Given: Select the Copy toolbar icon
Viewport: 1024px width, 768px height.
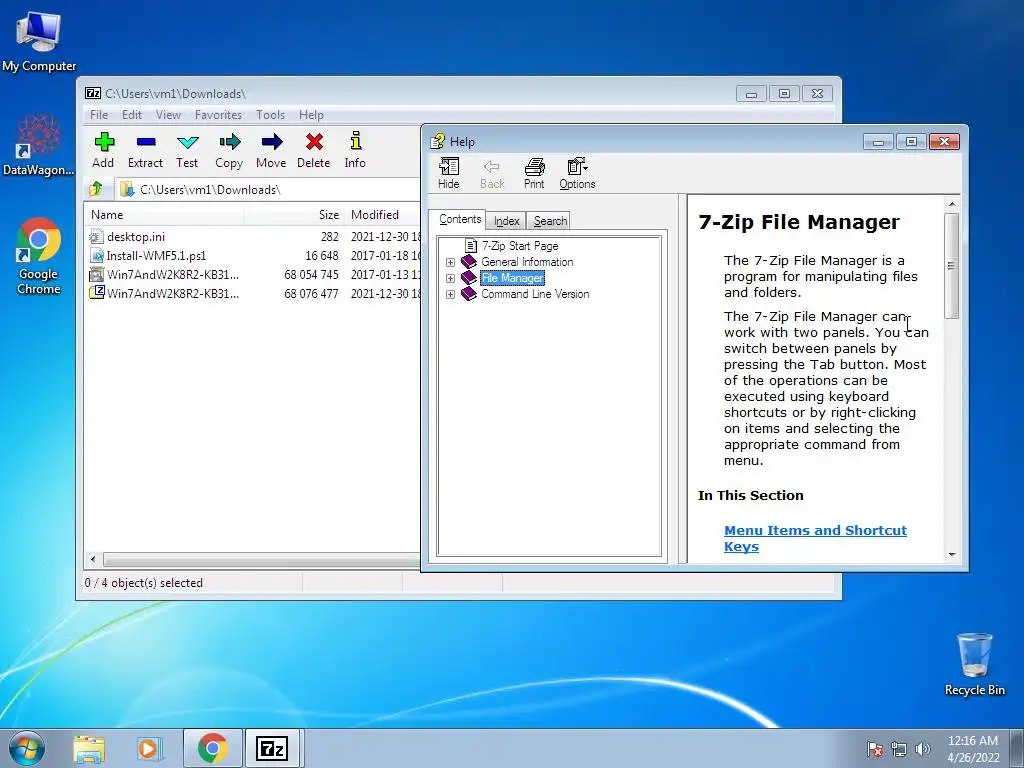Looking at the screenshot, I should click(229, 142).
